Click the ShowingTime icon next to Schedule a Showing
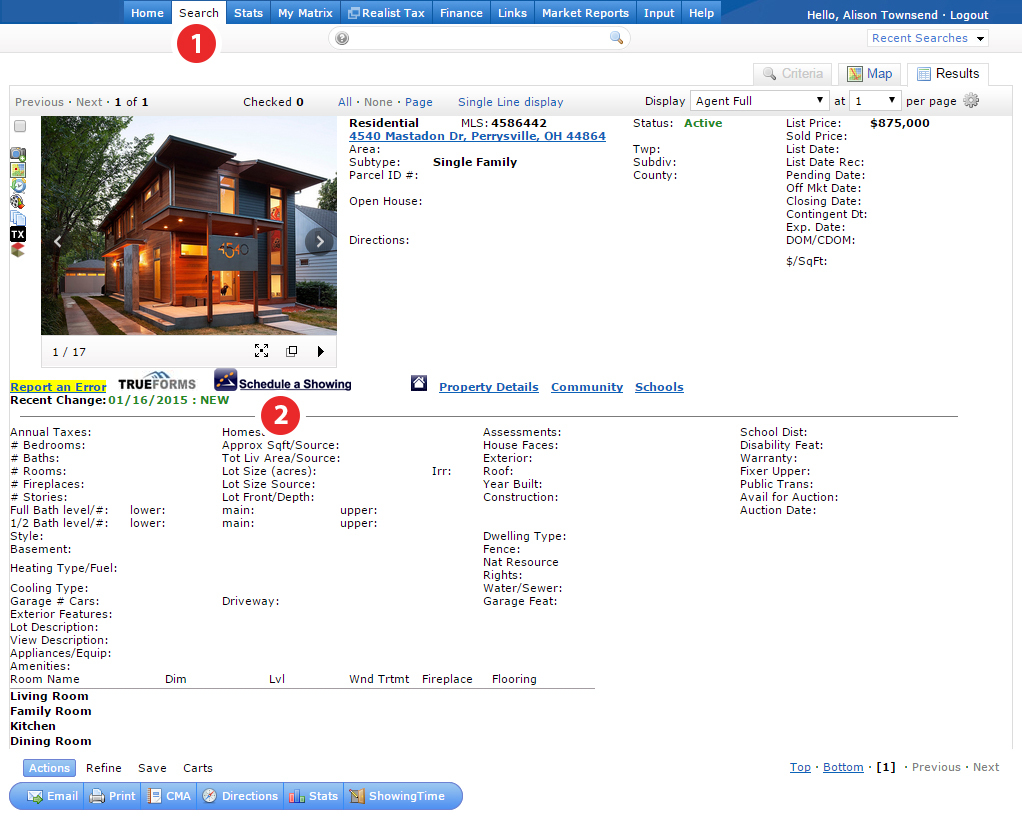This screenshot has width=1022, height=819. coord(226,380)
